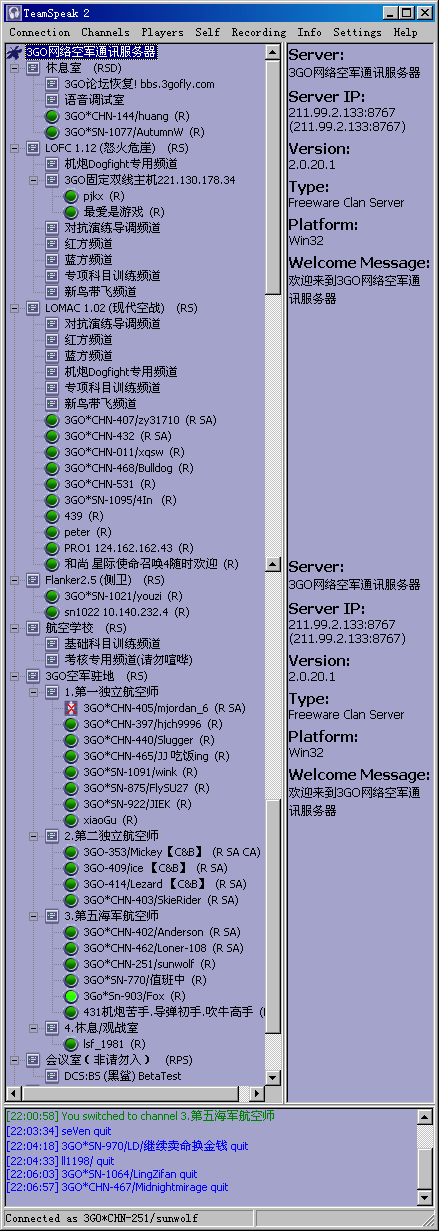
Task: Click the 3GO*CHN-440/Slugger player icon
Action: coord(71,740)
